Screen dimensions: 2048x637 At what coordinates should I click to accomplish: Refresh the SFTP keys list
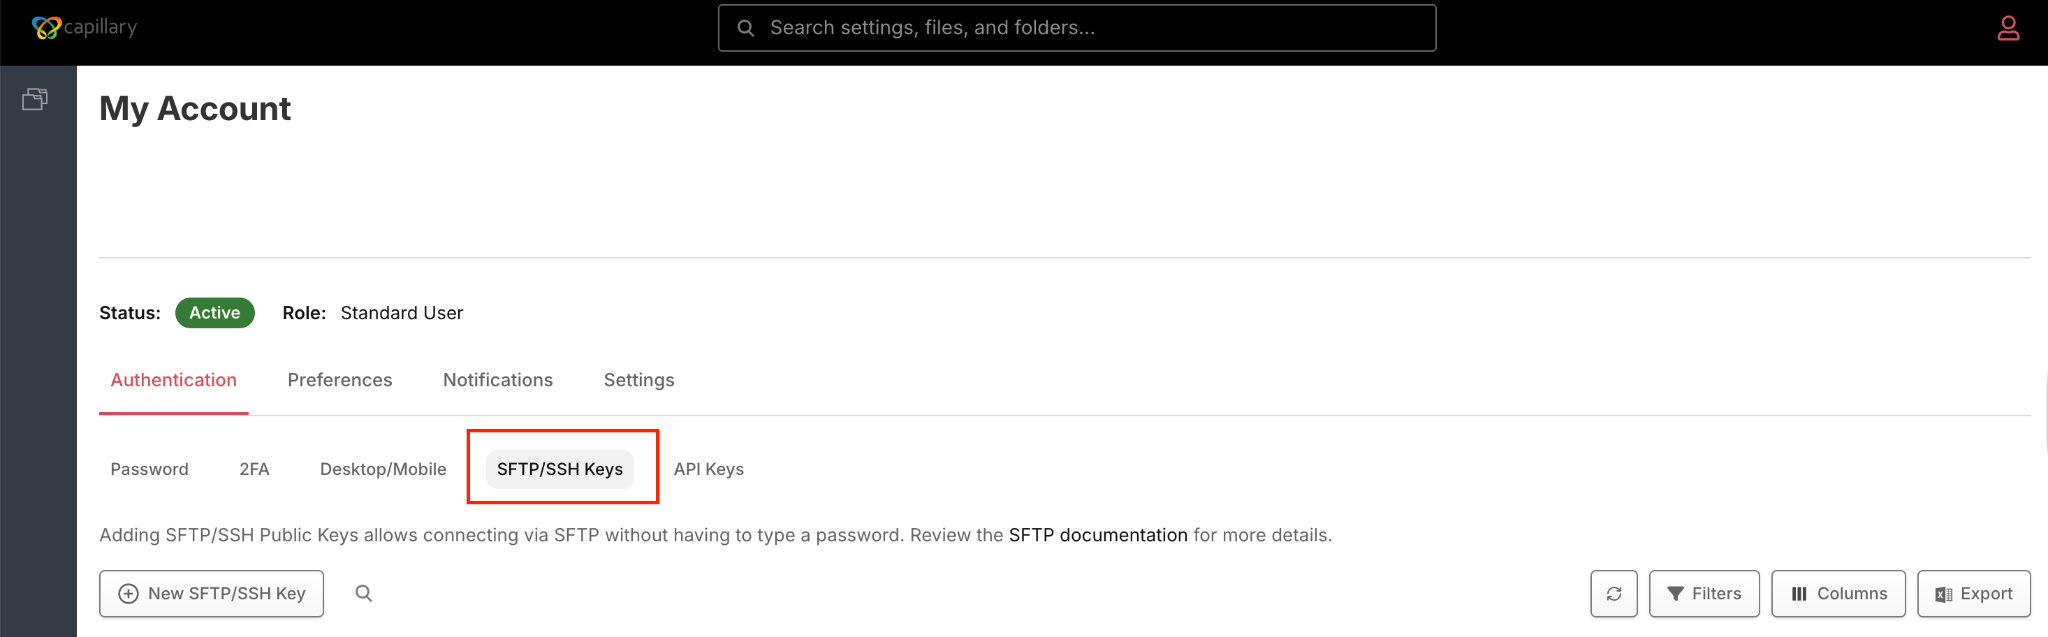1614,594
